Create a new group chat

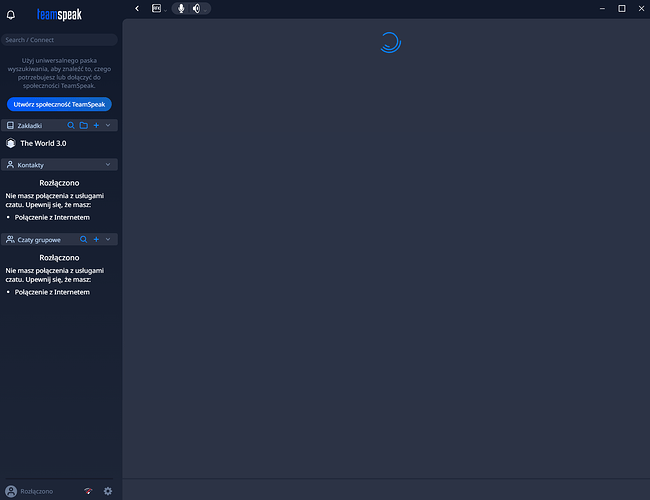coord(96,239)
